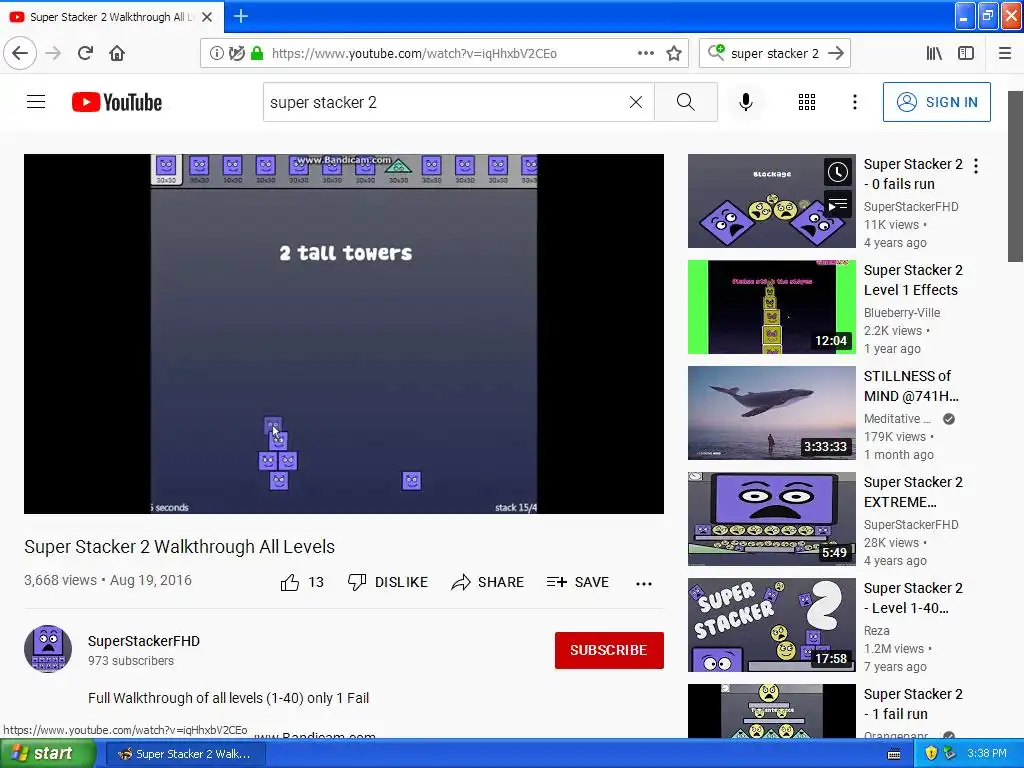Image resolution: width=1024 pixels, height=768 pixels.
Task: Click the video player to pause
Action: 344,334
